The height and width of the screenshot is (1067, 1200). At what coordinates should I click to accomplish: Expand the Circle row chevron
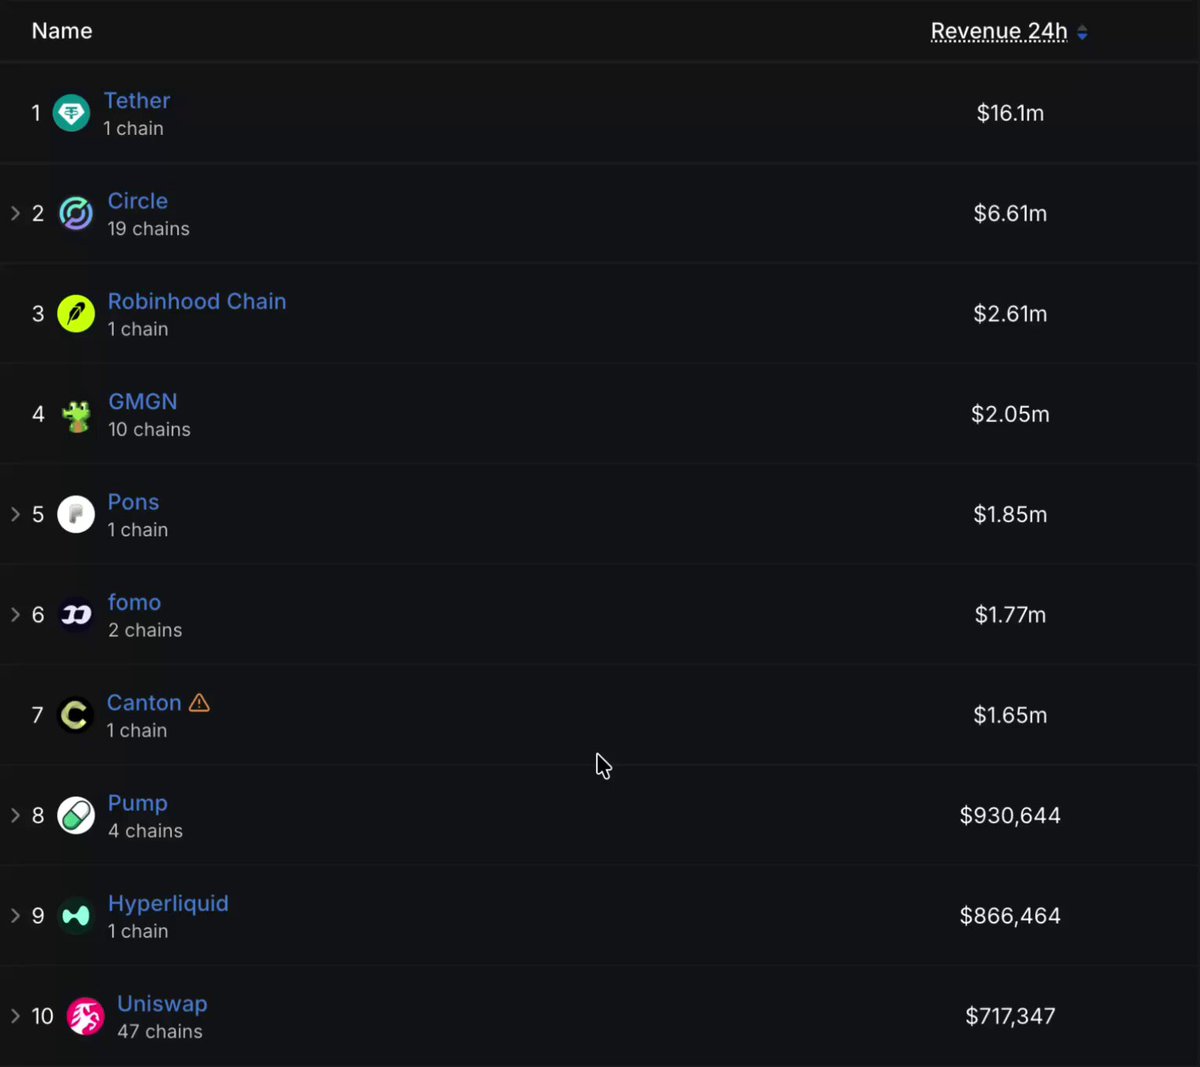15,213
